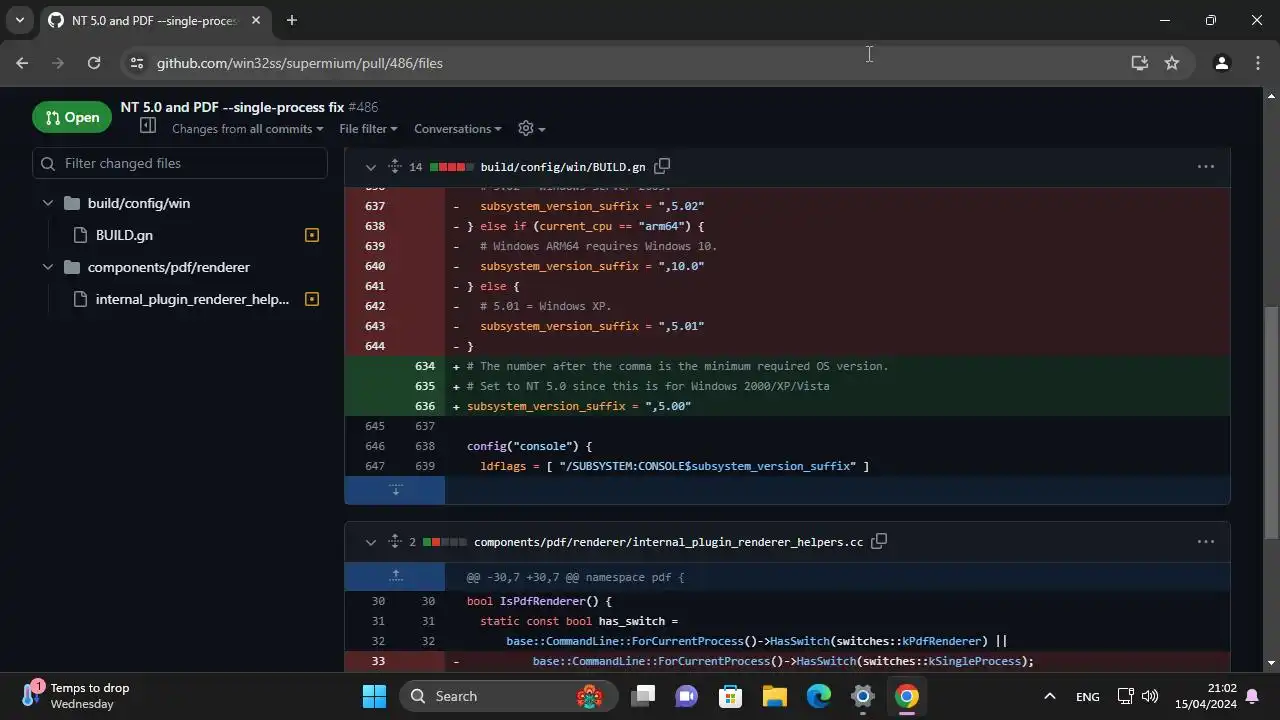Click modified marker next to BUILD.gn

click(311, 235)
